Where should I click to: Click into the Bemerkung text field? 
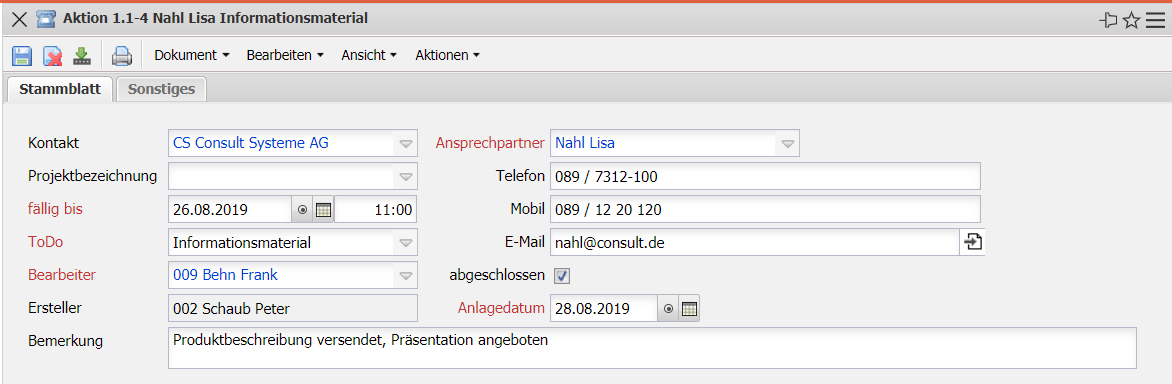pyautogui.click(x=652, y=347)
